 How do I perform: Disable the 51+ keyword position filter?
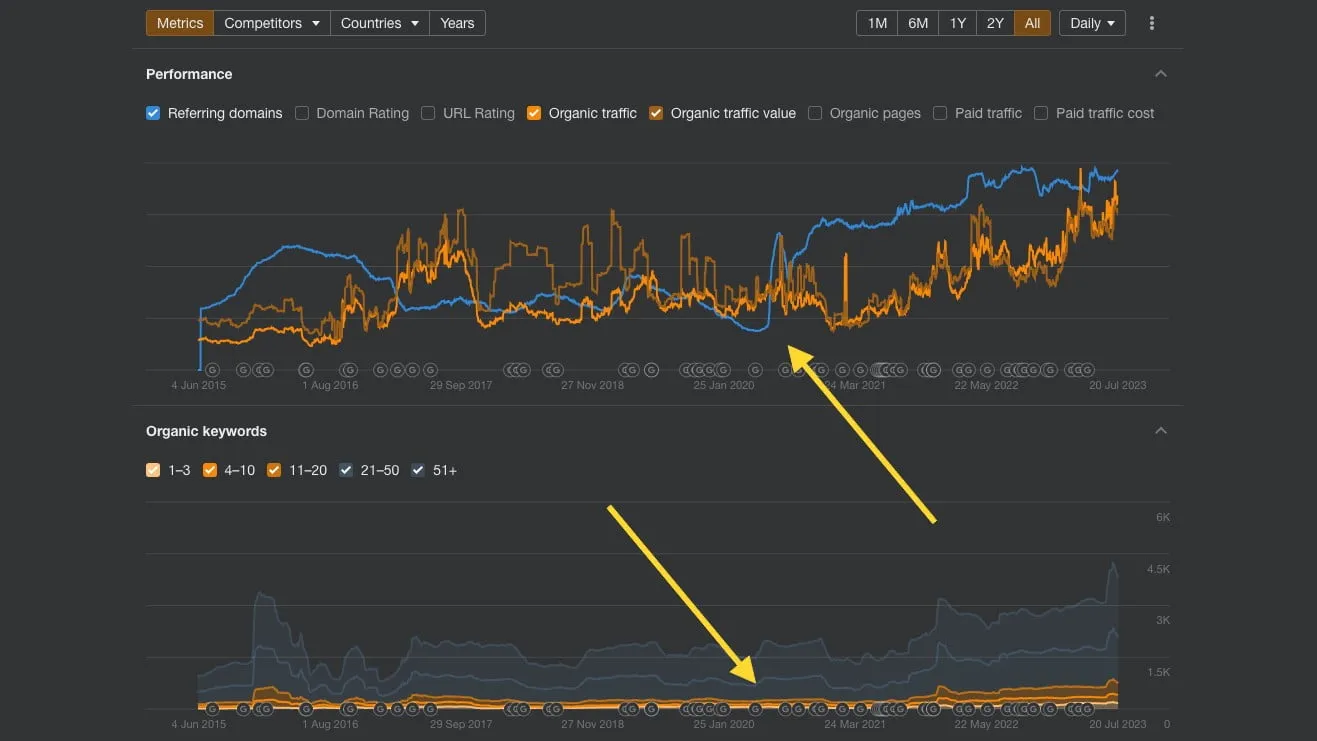coord(417,470)
